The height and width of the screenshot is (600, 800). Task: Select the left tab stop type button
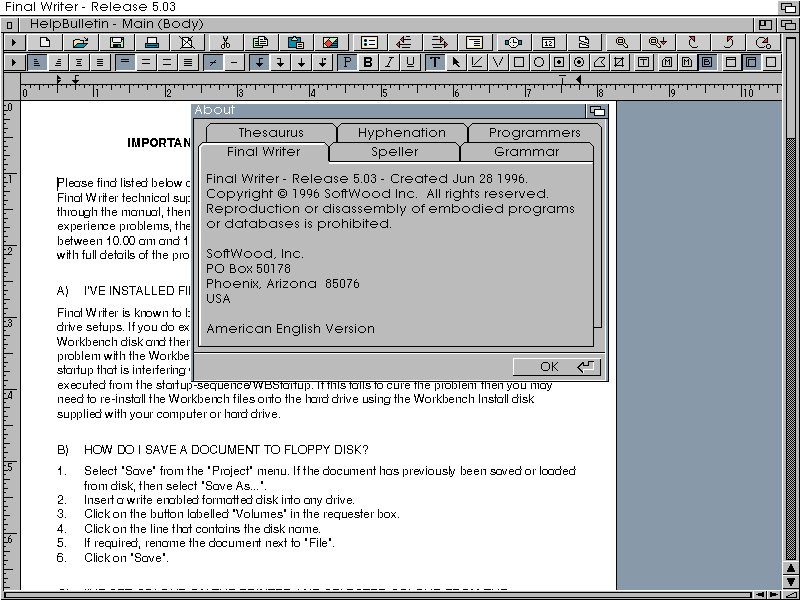[259, 62]
